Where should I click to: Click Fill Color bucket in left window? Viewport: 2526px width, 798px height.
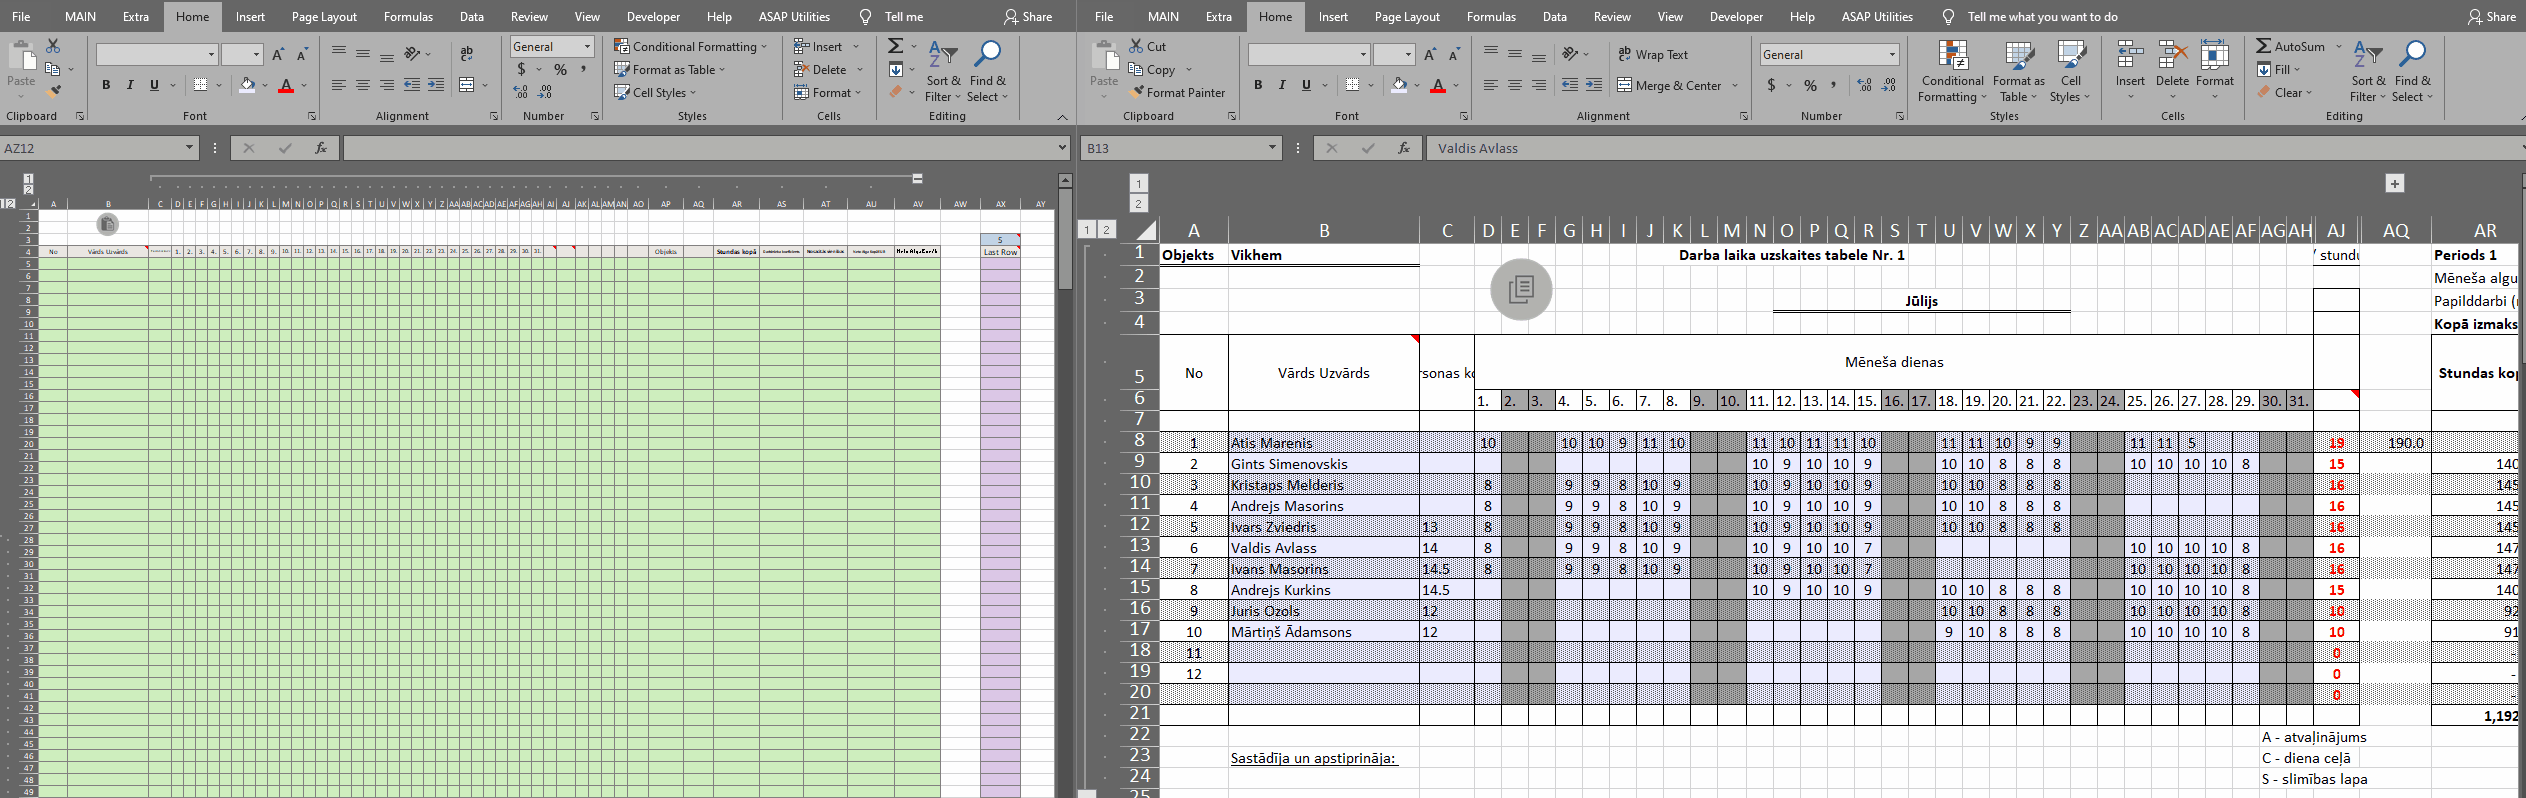point(247,85)
